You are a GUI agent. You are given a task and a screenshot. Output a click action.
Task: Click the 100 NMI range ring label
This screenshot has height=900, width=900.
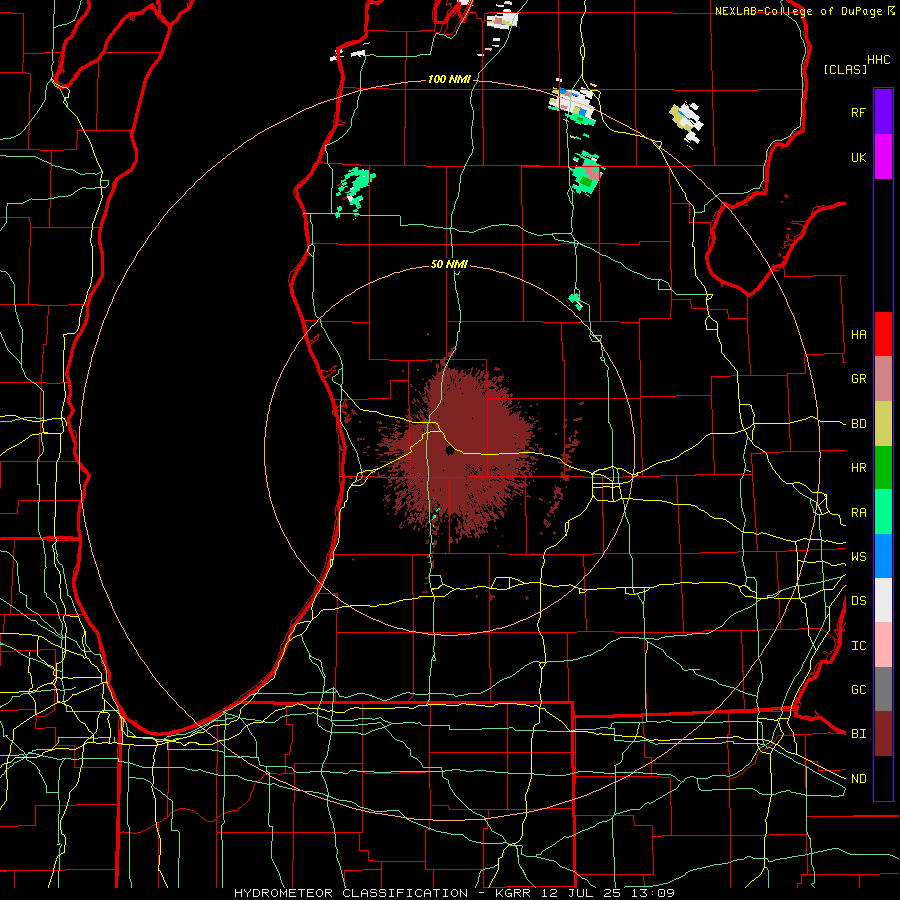(x=449, y=79)
